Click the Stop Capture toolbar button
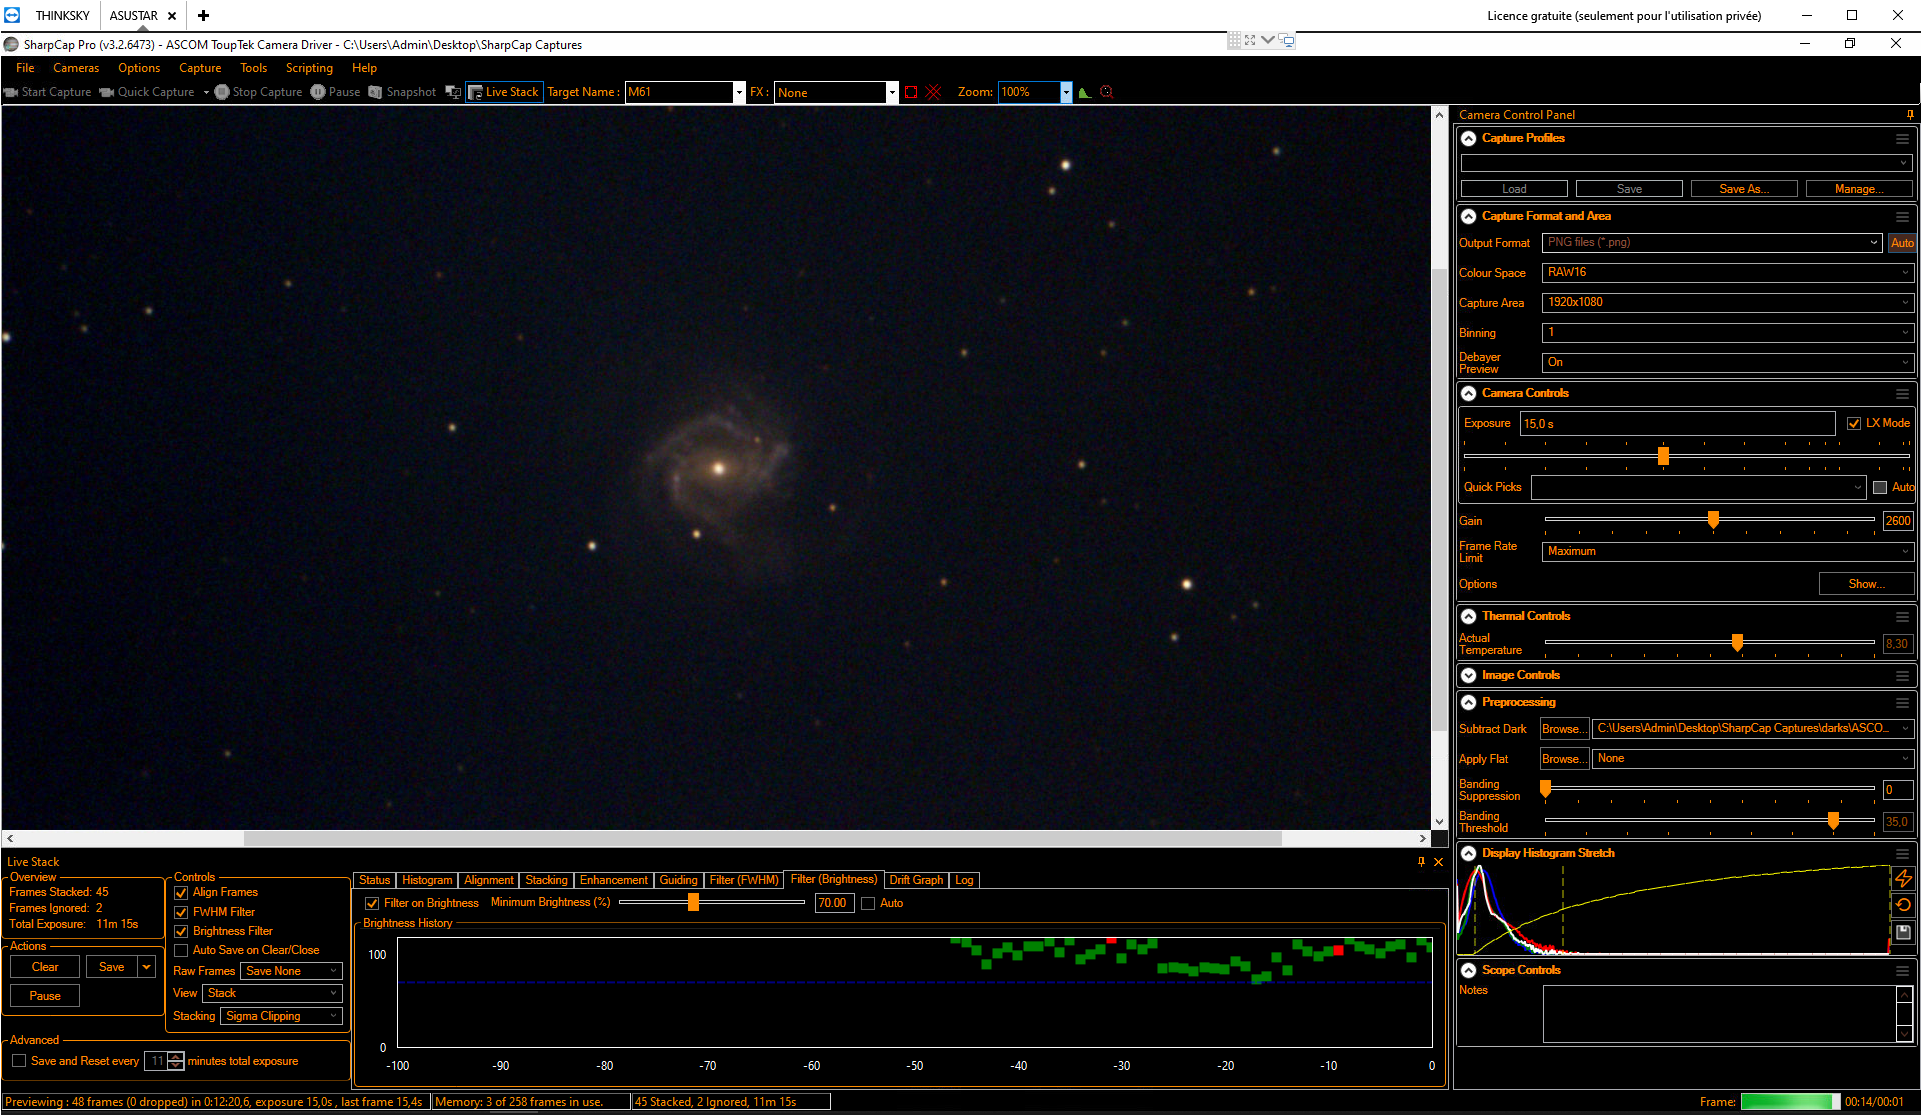1922x1116 pixels. pyautogui.click(x=258, y=92)
